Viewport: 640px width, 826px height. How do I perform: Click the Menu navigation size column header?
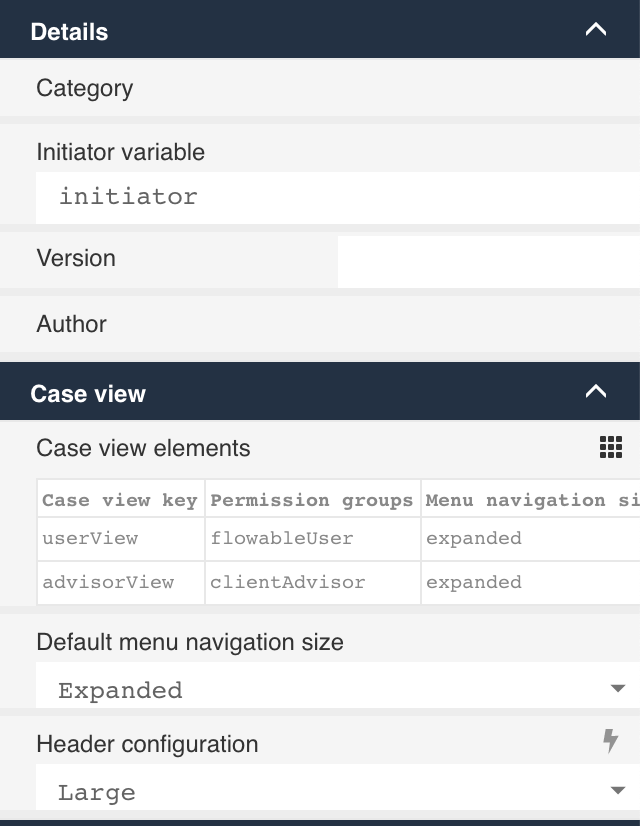pos(530,500)
